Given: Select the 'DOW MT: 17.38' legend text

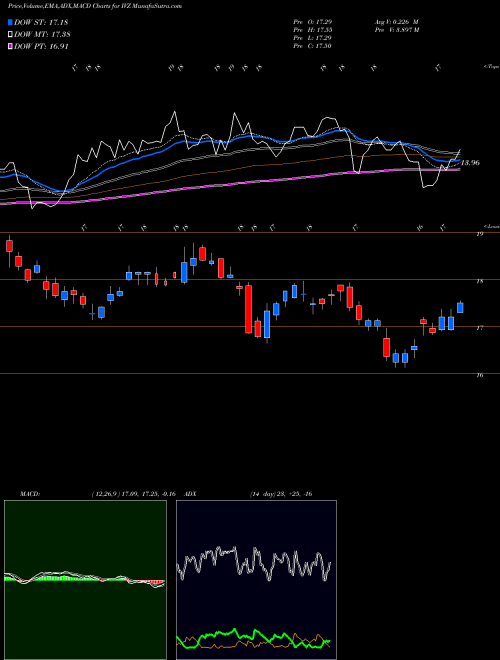Looking at the screenshot, I should 42,35.
